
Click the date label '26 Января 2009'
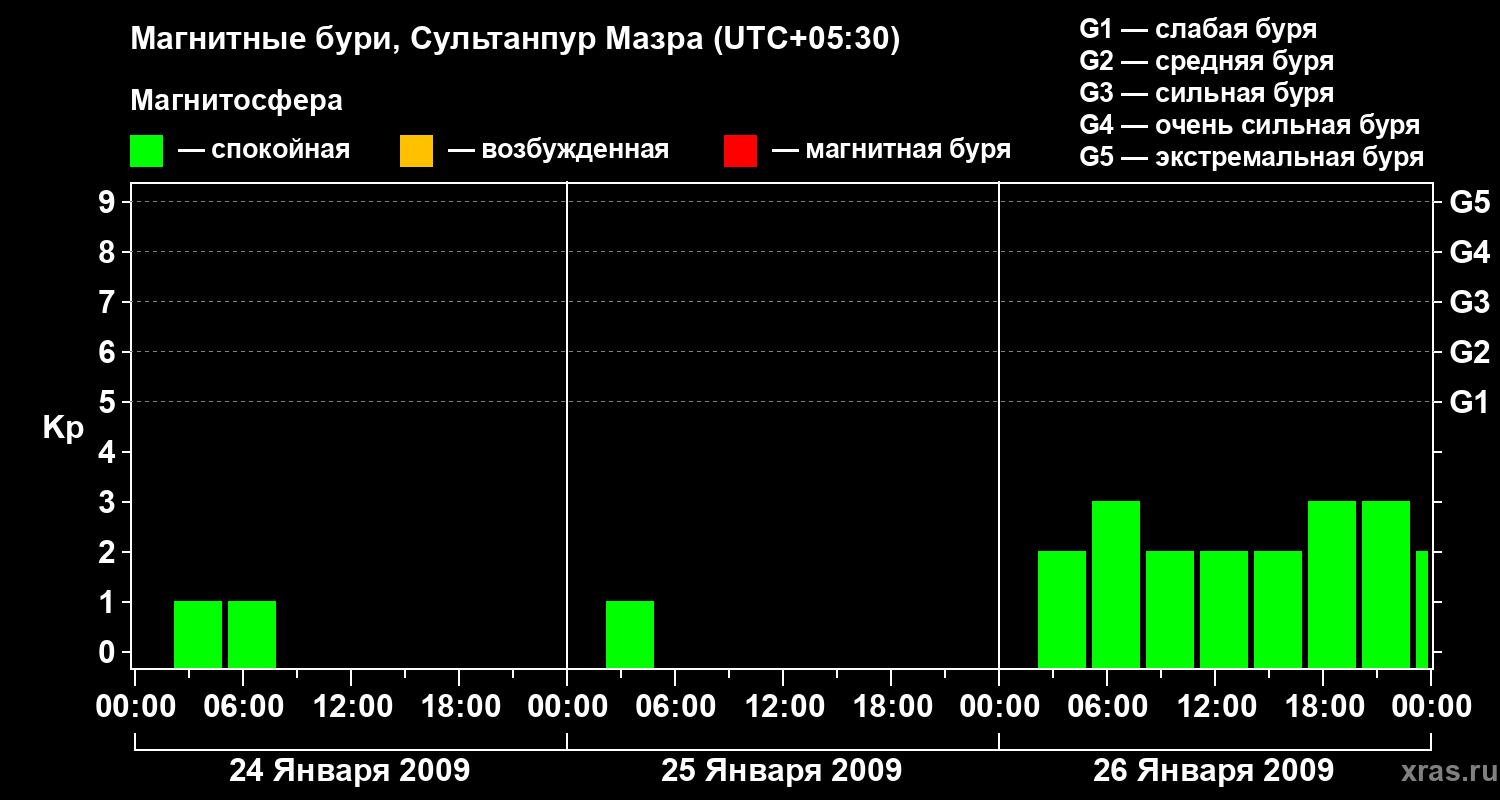[x=1213, y=770]
